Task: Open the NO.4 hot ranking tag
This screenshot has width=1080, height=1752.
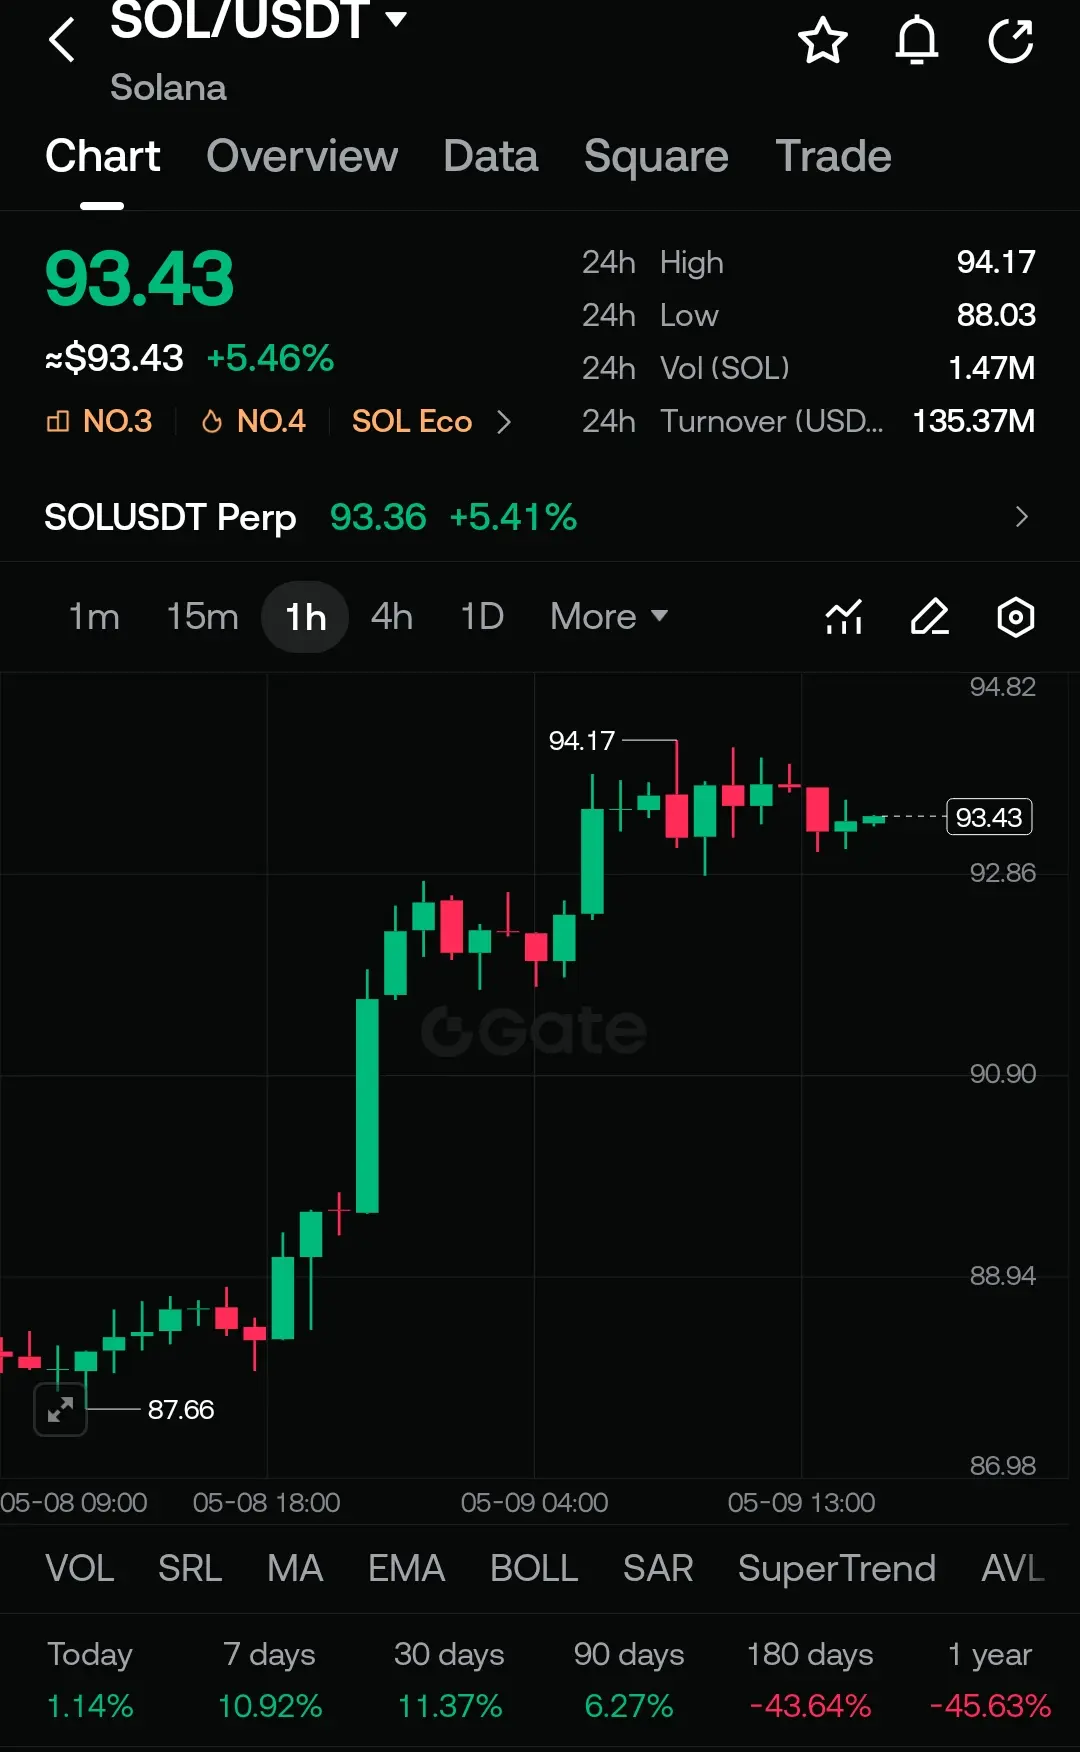Action: click(254, 421)
